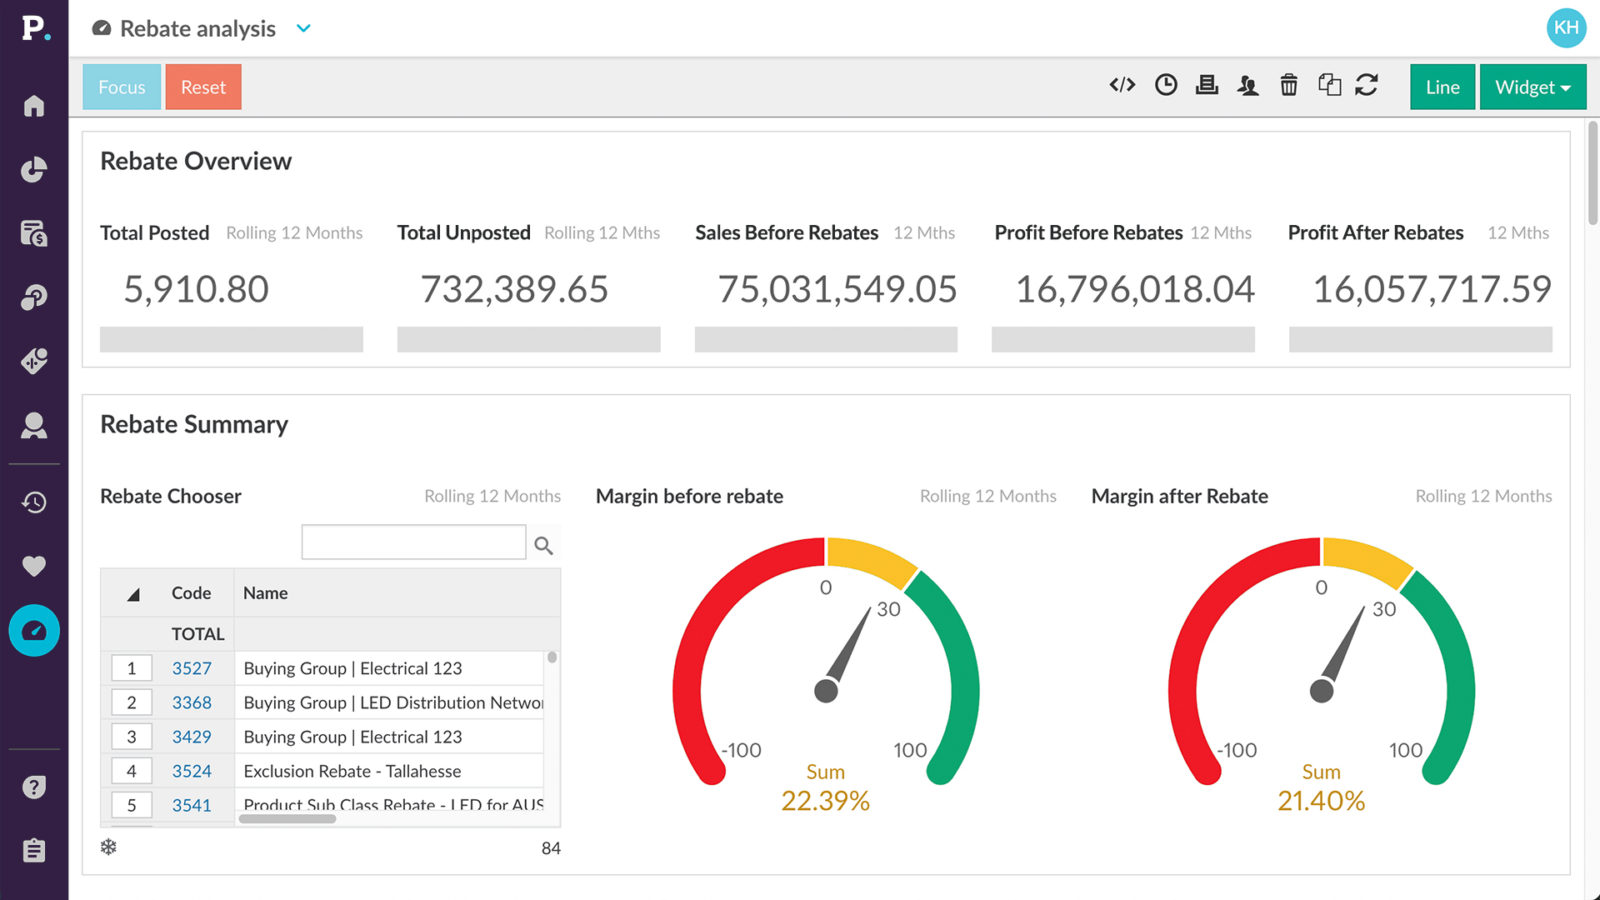This screenshot has width=1600, height=900.
Task: Open the print icon above the dashboard
Action: point(1206,85)
